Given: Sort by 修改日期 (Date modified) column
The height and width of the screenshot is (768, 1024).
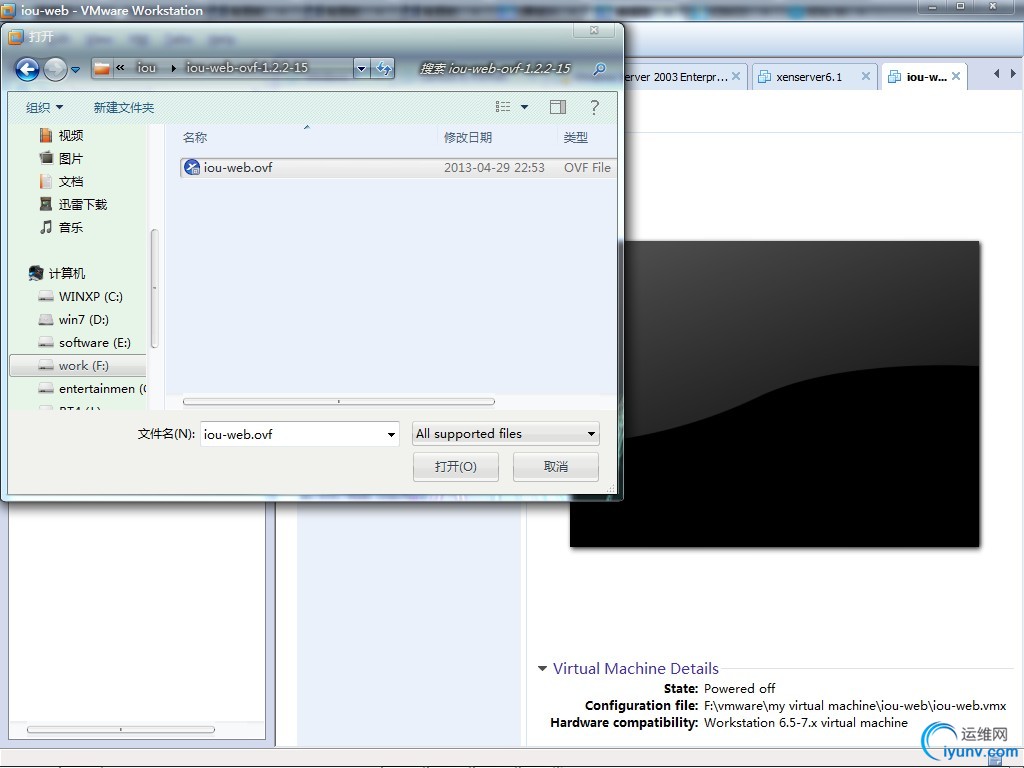Looking at the screenshot, I should tap(468, 137).
